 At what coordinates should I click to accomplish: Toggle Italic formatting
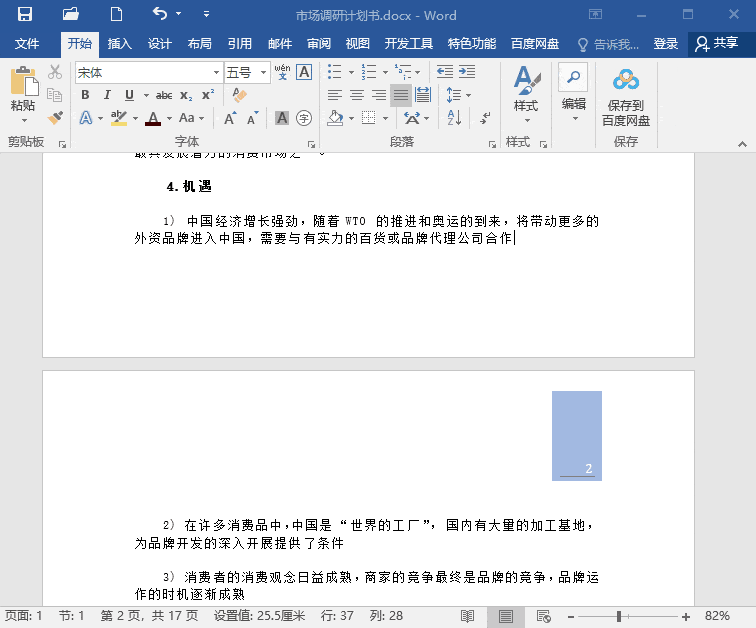(107, 95)
